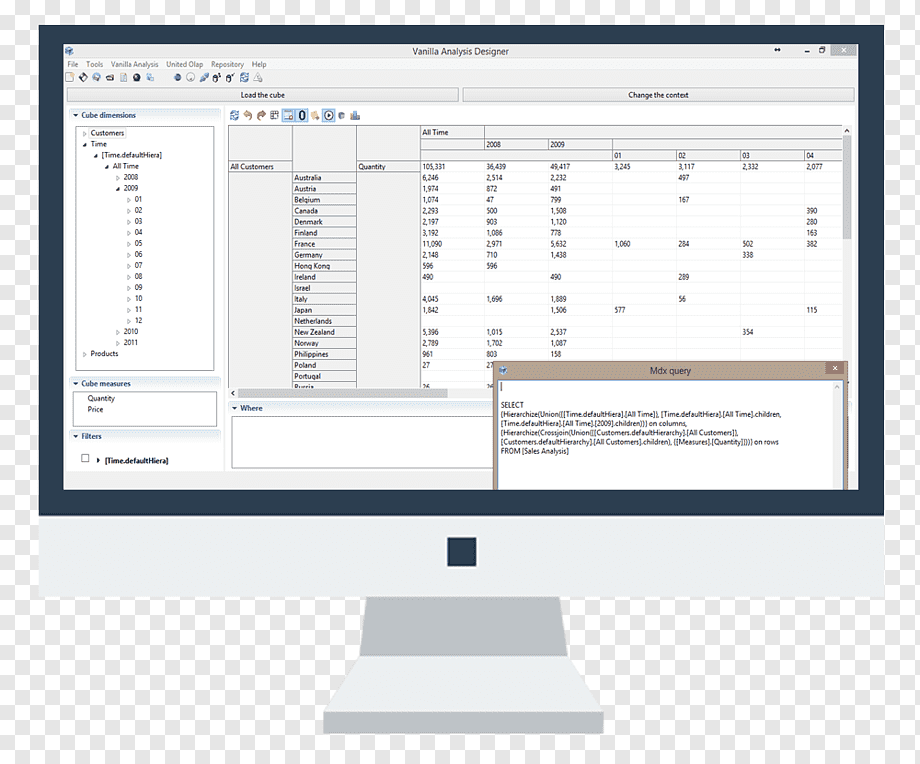Collapse the Cube dimensions section
Screen dimensions: 920x764
tap(76, 115)
